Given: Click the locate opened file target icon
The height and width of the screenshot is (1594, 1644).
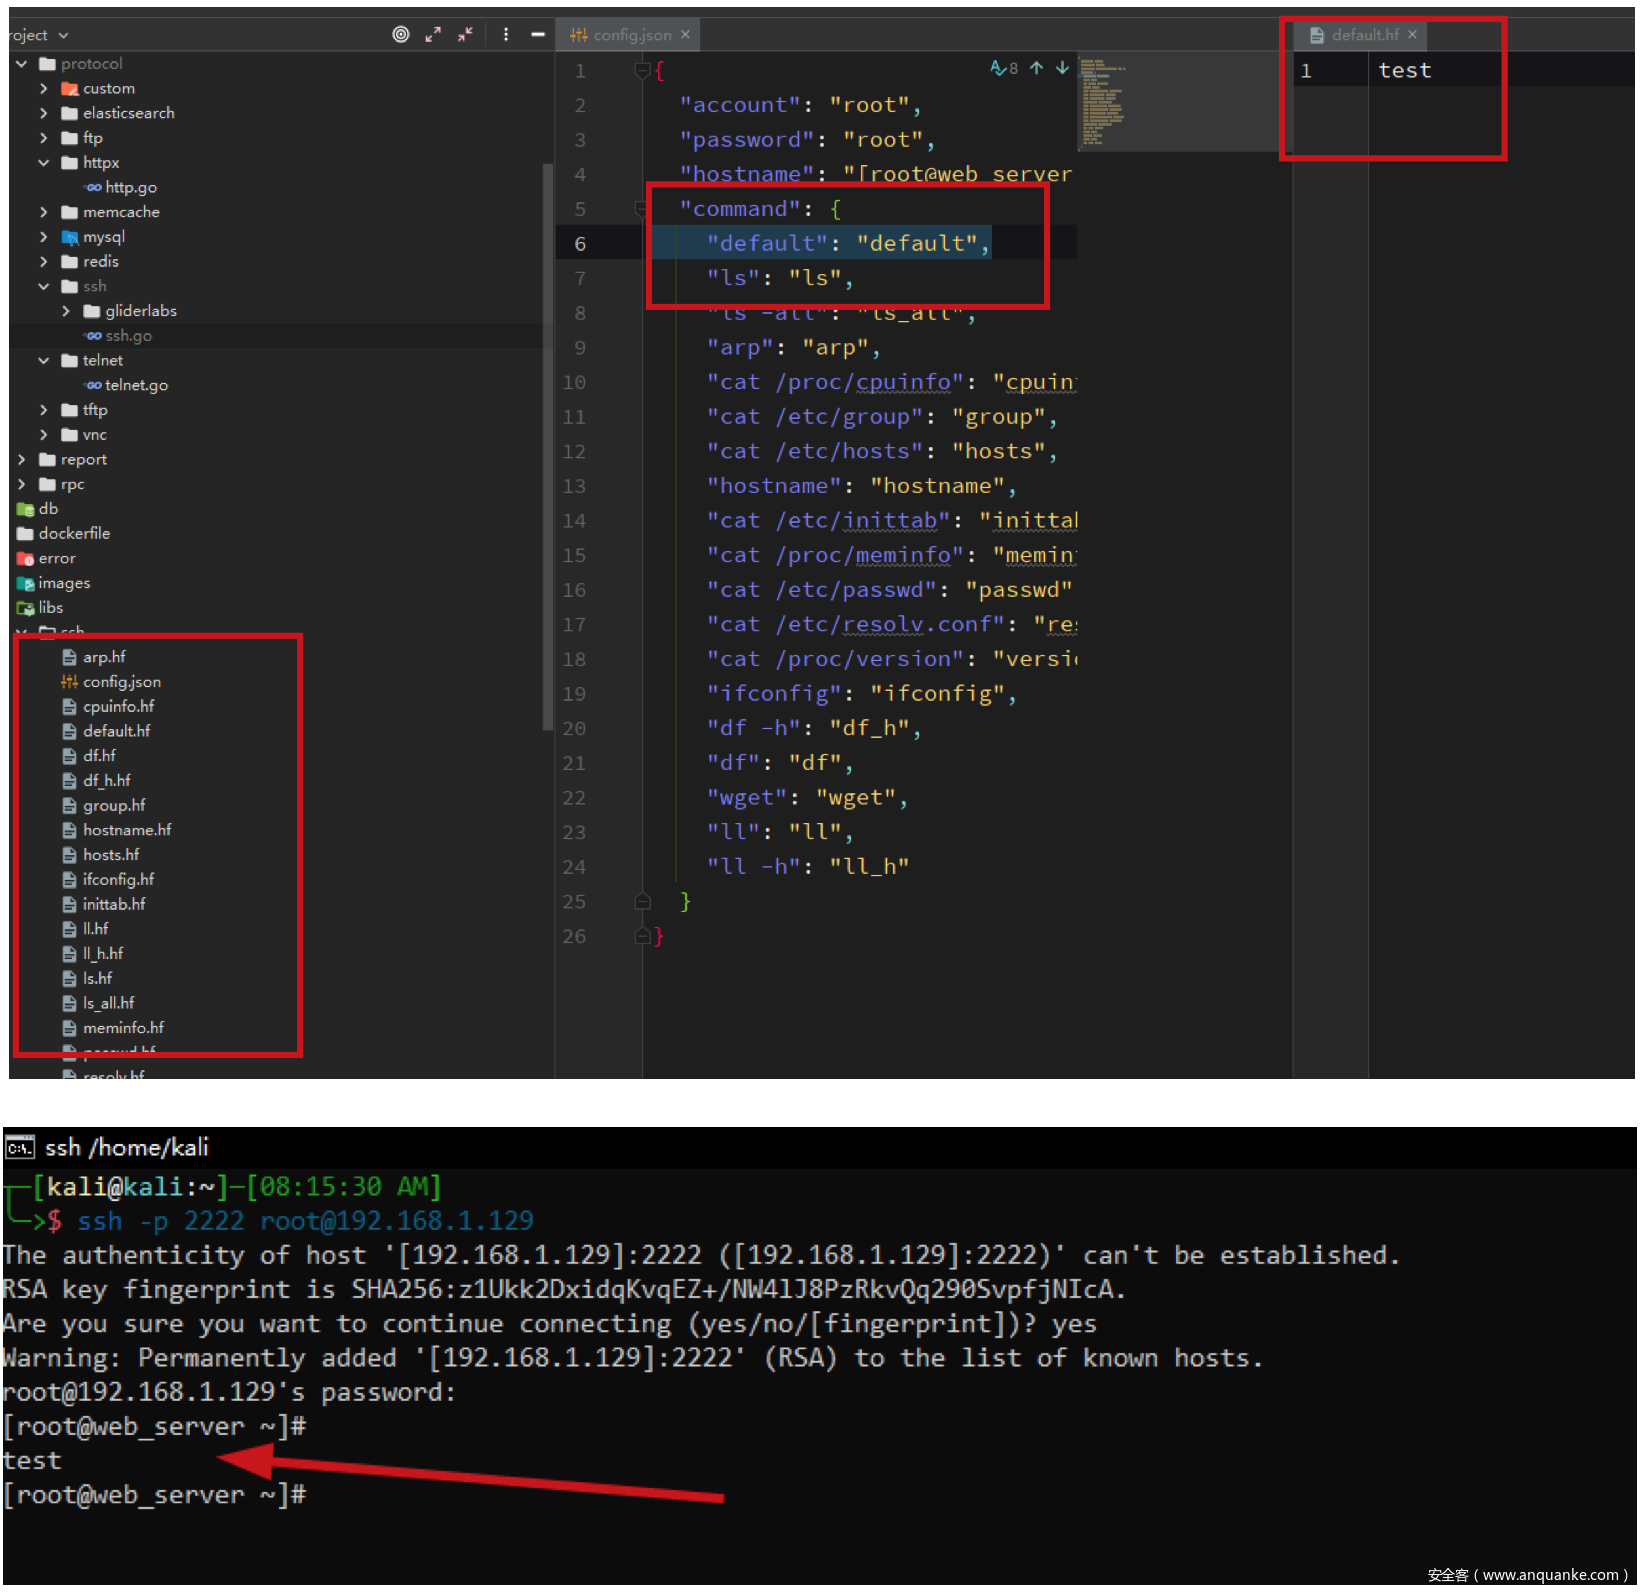Looking at the screenshot, I should 401,35.
